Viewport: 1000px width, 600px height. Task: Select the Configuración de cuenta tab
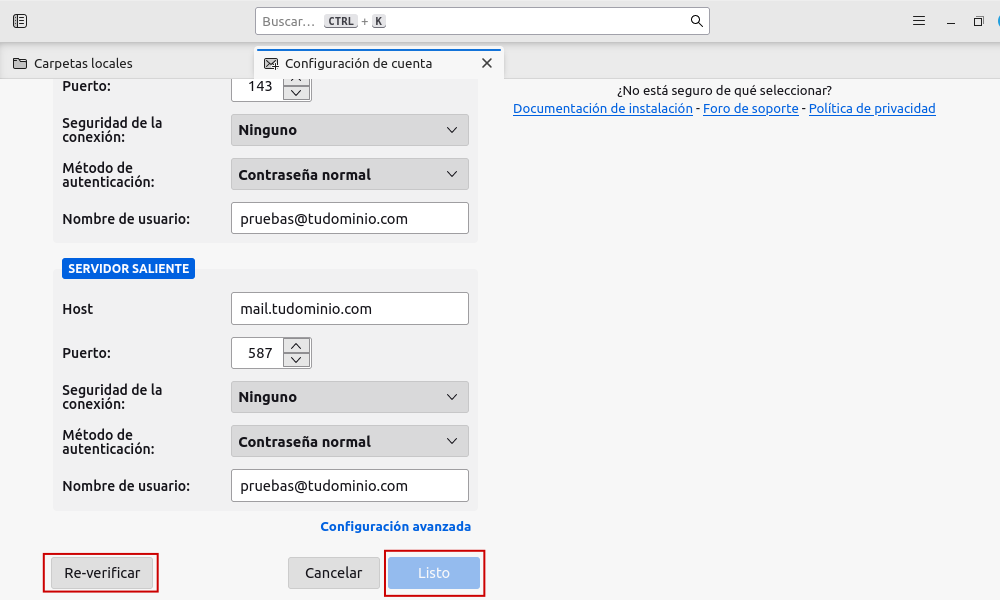click(358, 63)
